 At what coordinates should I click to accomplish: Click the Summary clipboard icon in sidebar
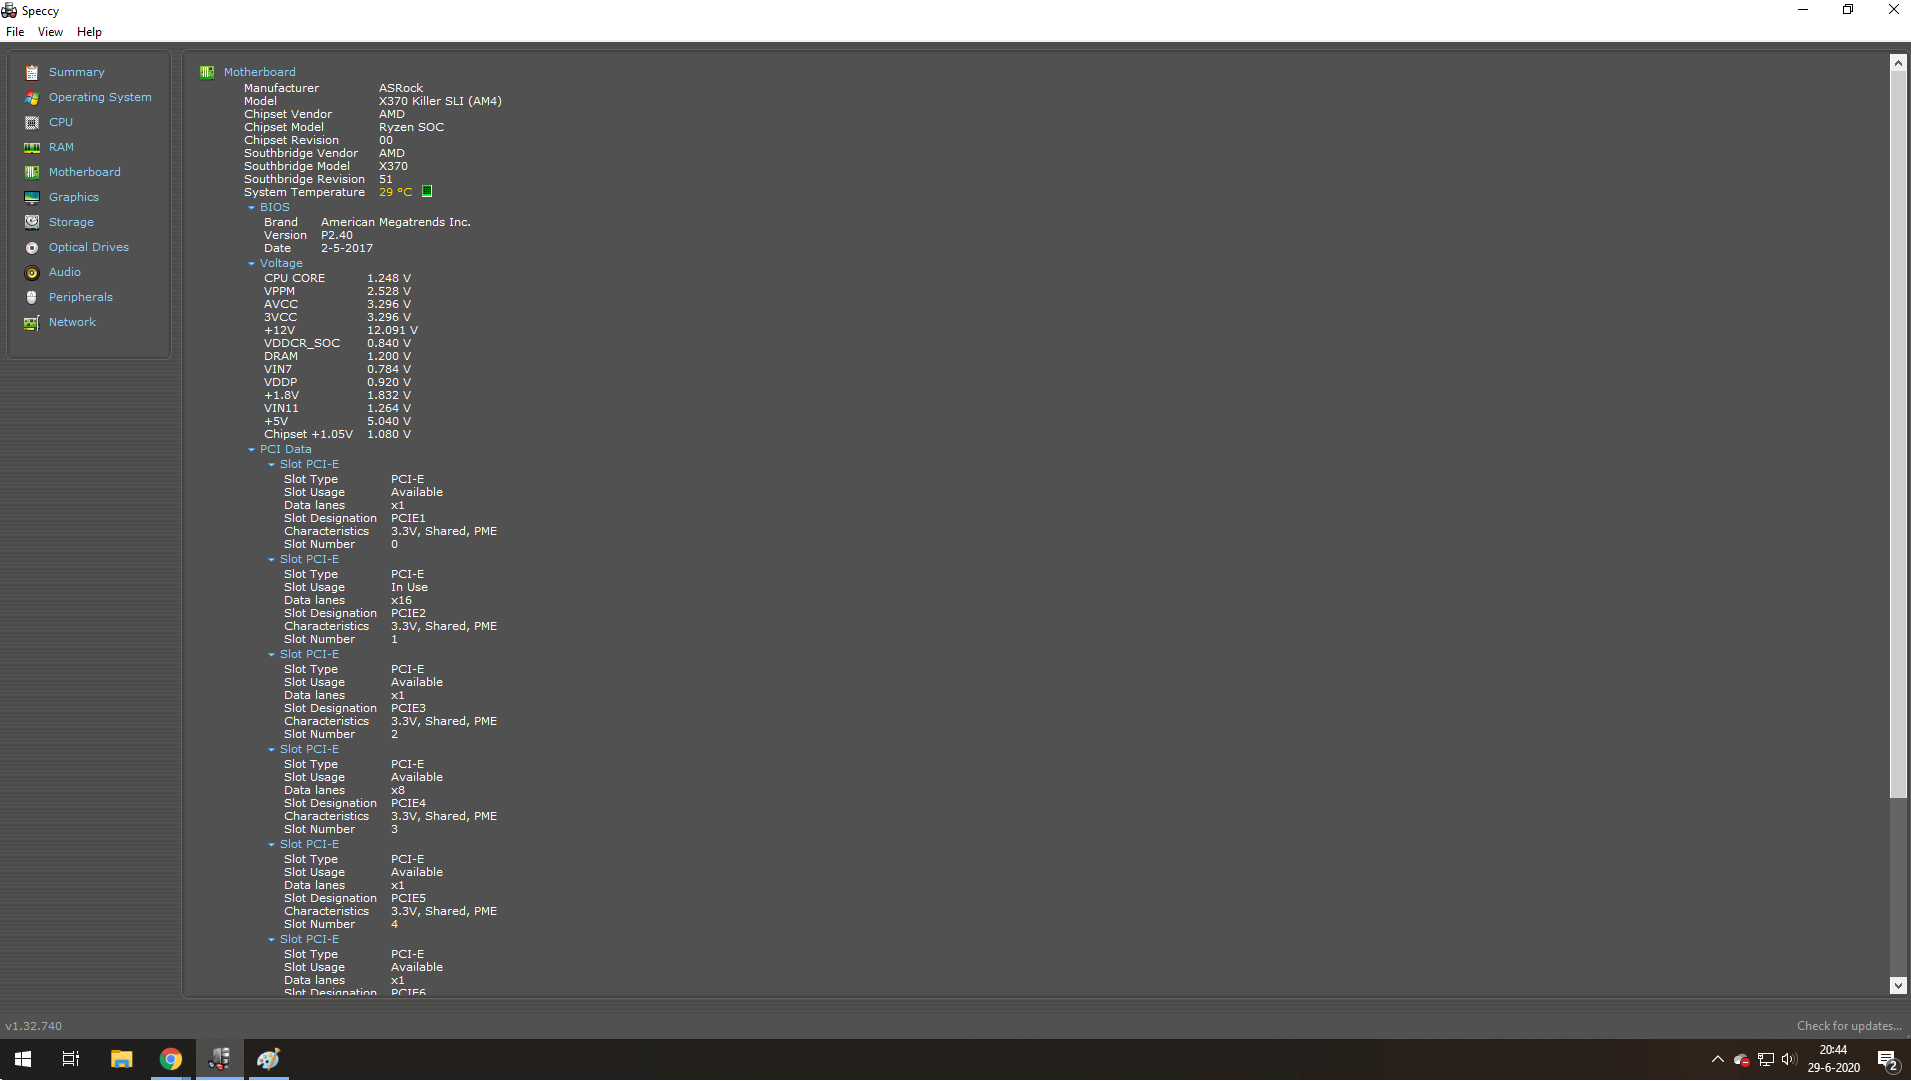coord(32,72)
